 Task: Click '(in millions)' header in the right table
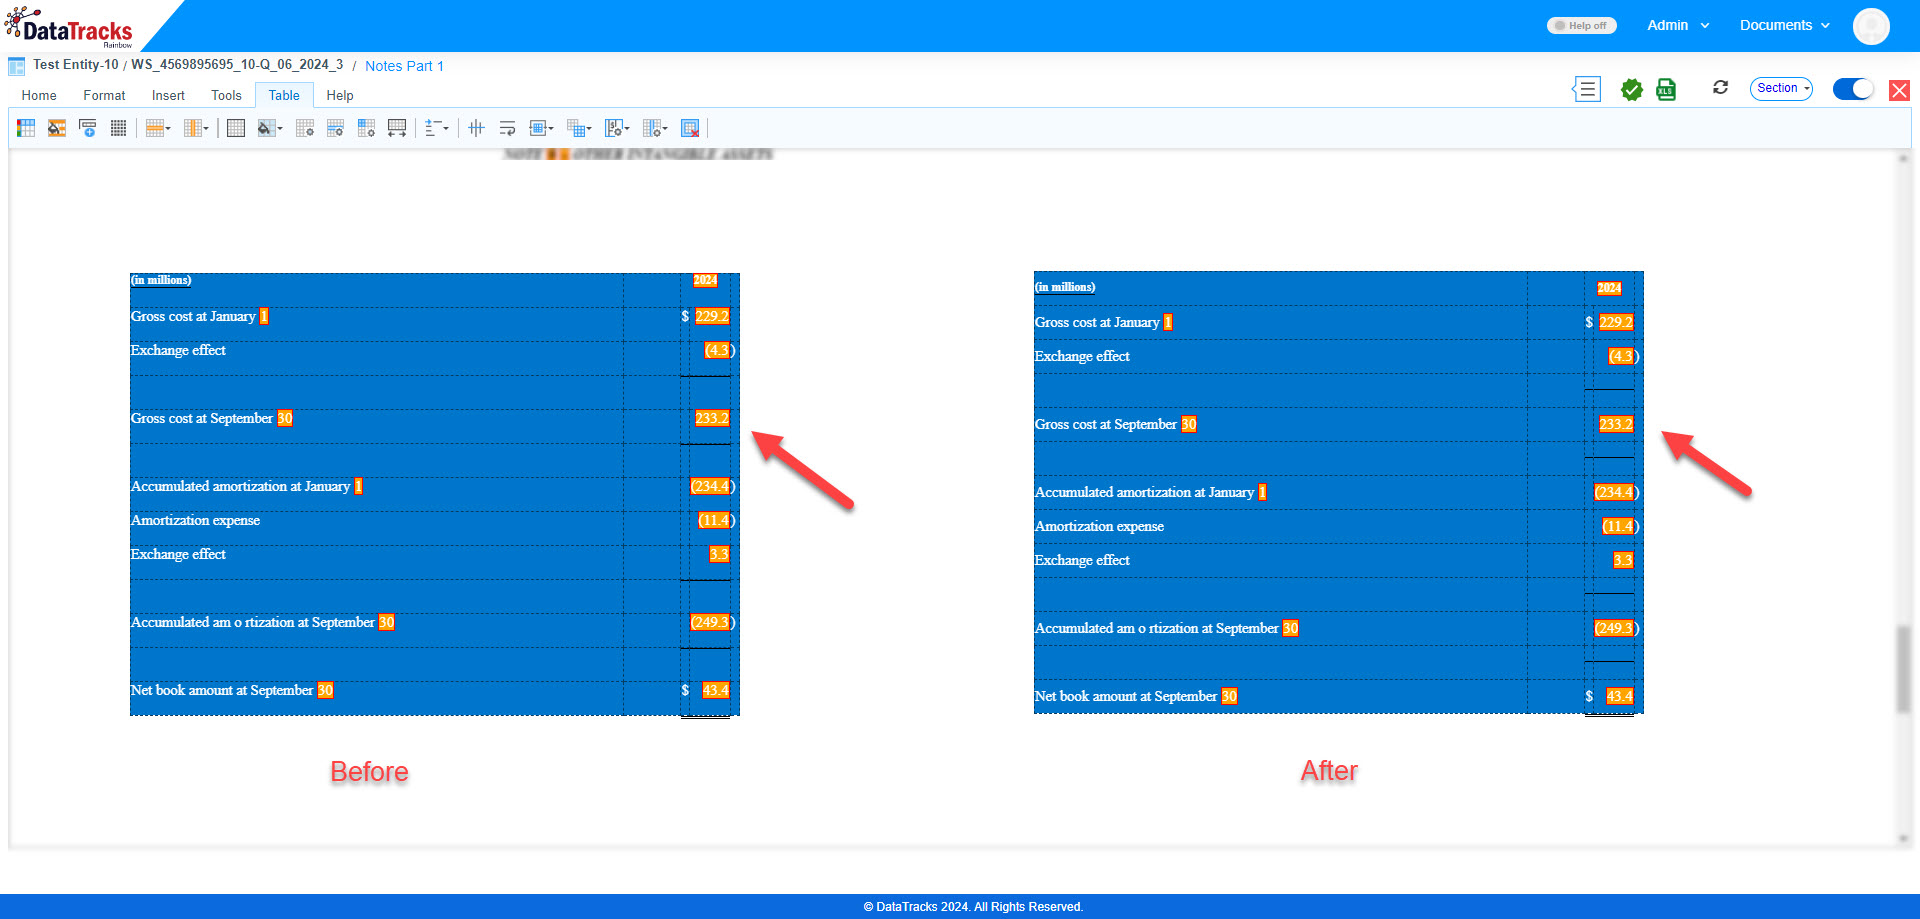1065,287
